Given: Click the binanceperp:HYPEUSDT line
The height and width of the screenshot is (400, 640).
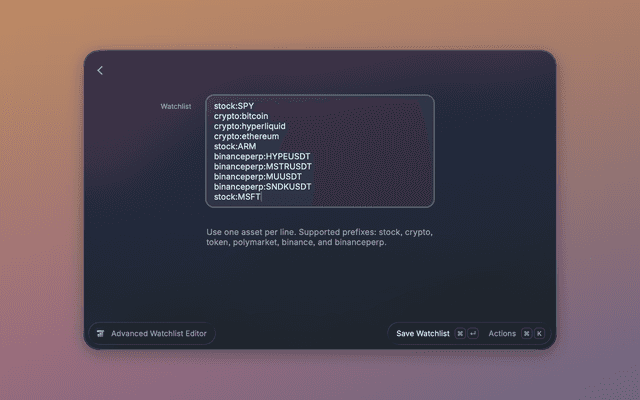Looking at the screenshot, I should [x=262, y=156].
